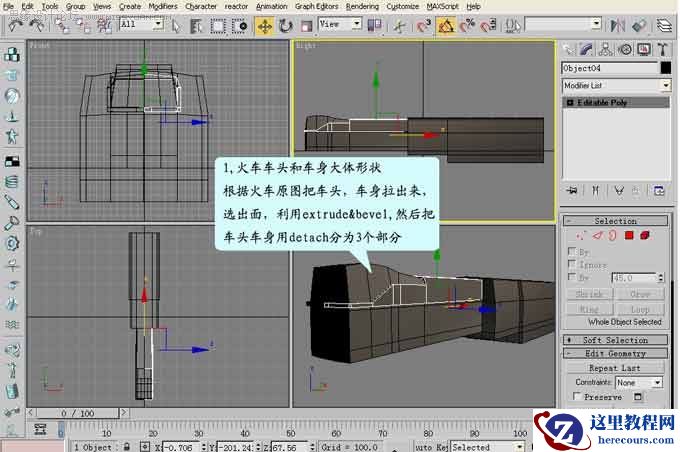Click the Redo arrow icon
680x452 pixels.
click(36, 26)
